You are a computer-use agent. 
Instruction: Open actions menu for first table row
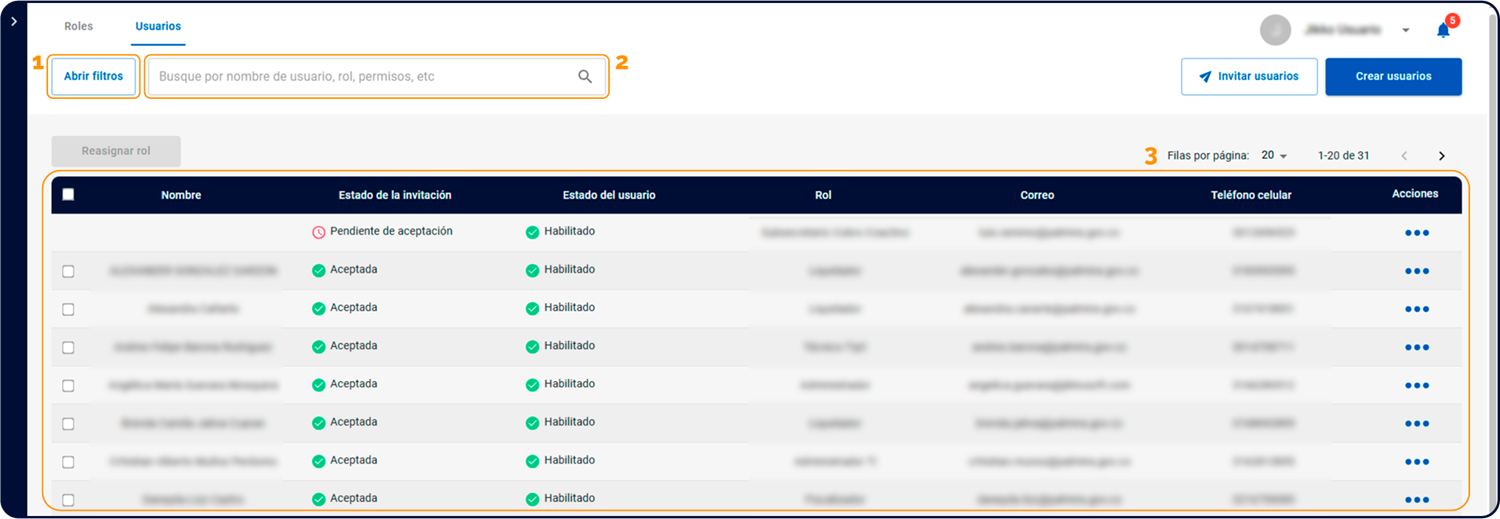point(1416,233)
